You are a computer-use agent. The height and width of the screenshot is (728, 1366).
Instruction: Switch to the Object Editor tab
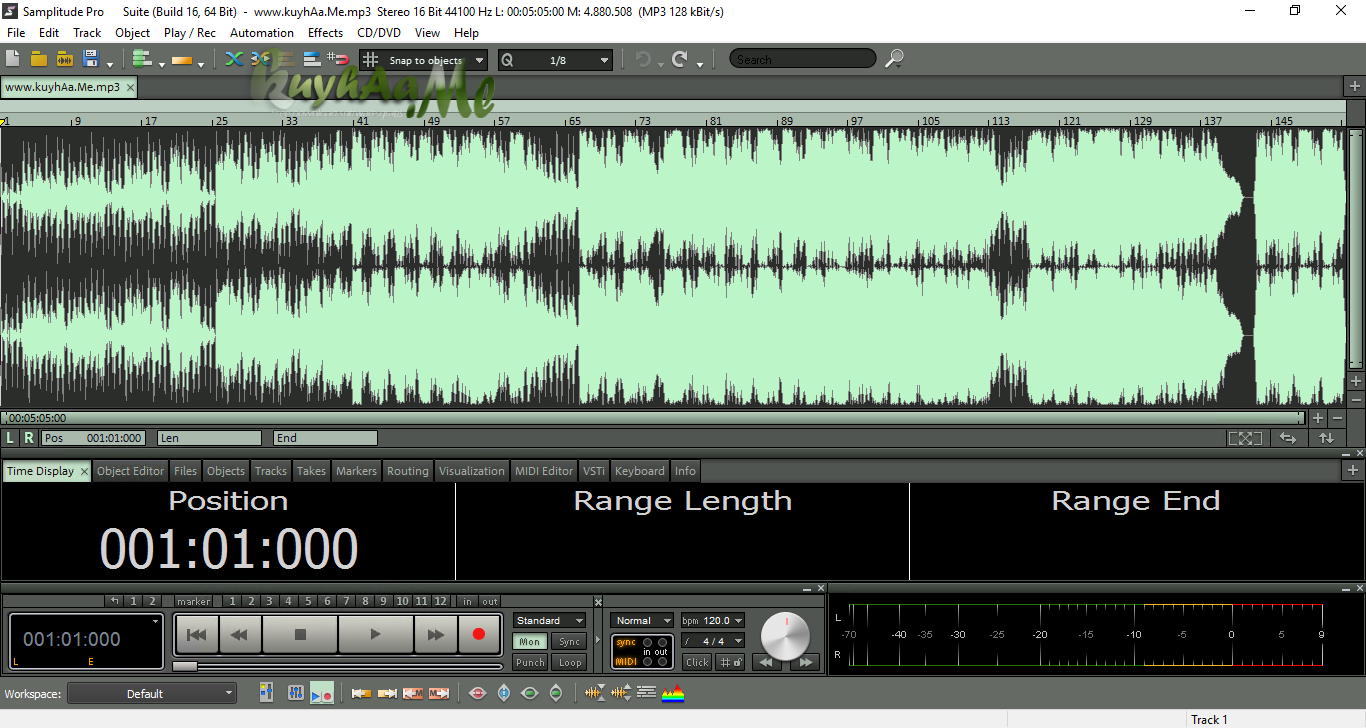click(x=130, y=471)
